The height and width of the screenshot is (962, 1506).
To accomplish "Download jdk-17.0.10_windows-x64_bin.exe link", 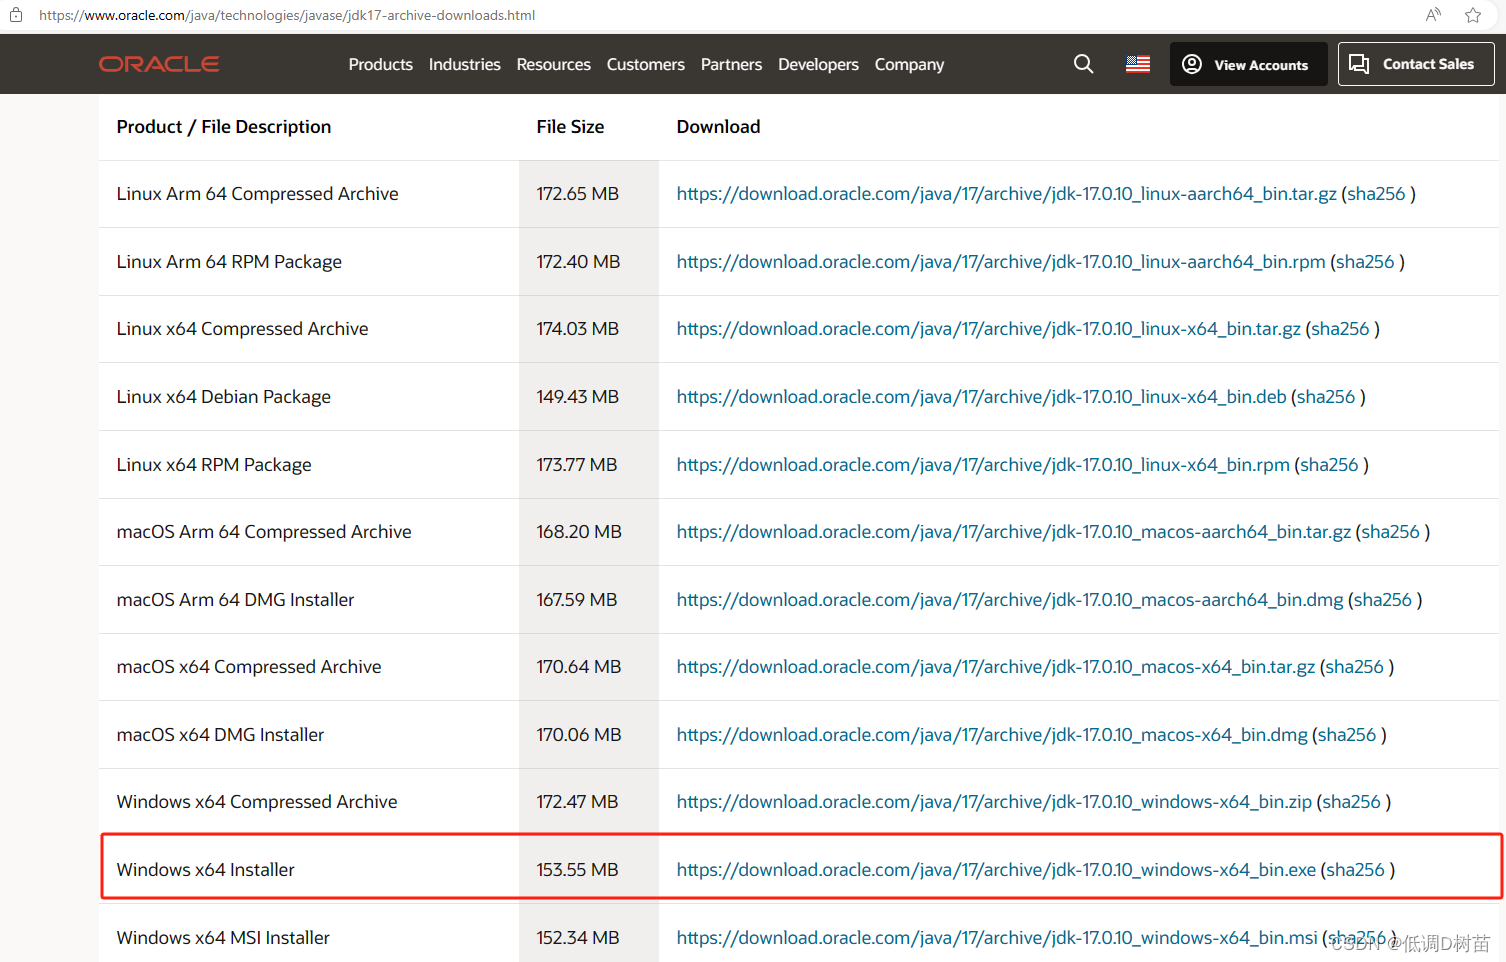I will pos(996,870).
